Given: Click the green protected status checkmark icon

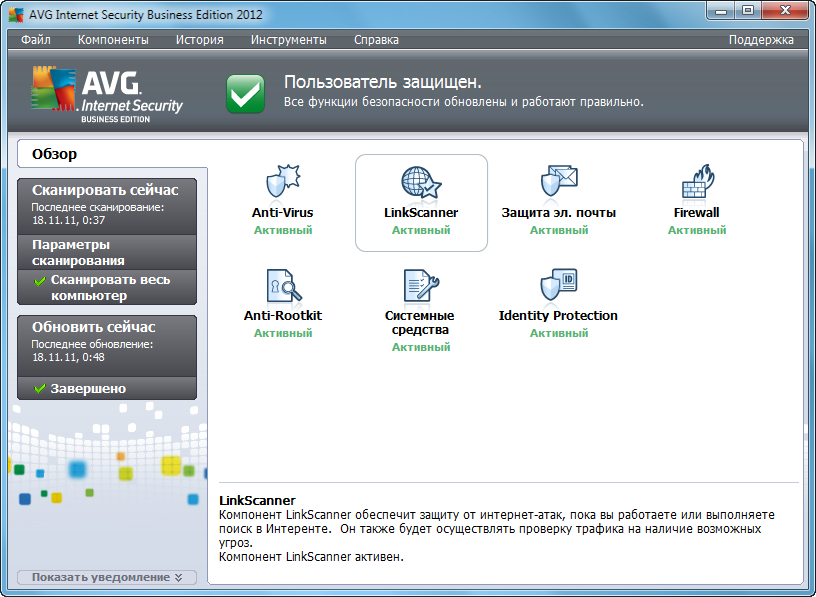Looking at the screenshot, I should coord(245,94).
